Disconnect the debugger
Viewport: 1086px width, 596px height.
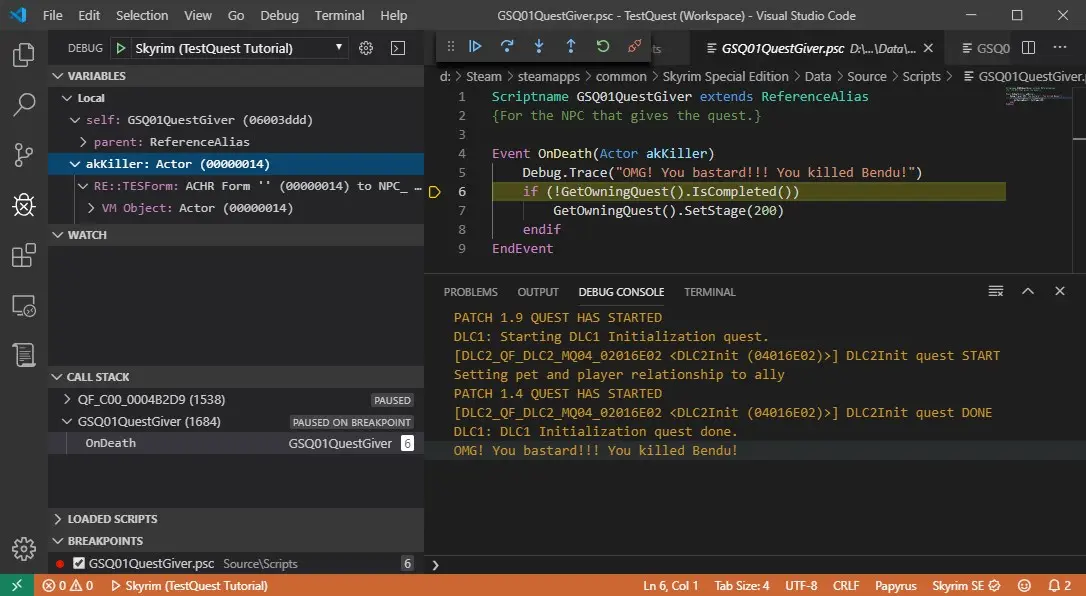click(634, 46)
